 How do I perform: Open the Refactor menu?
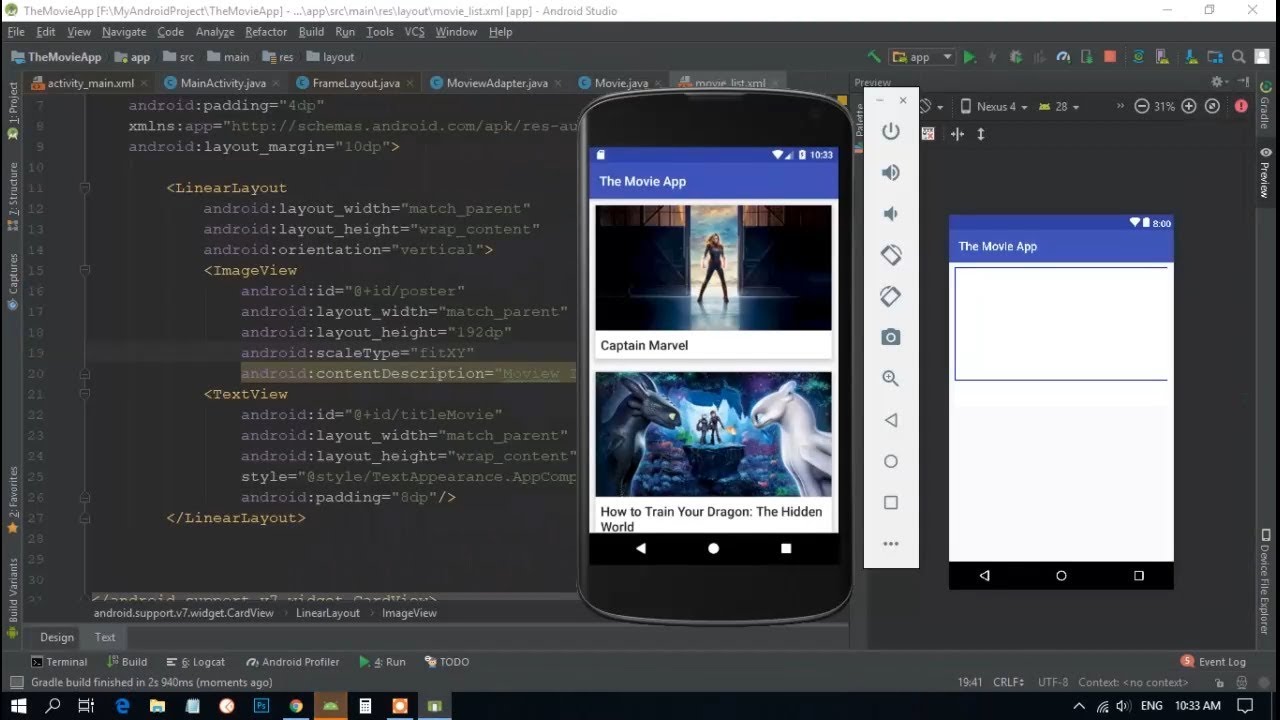[x=266, y=31]
